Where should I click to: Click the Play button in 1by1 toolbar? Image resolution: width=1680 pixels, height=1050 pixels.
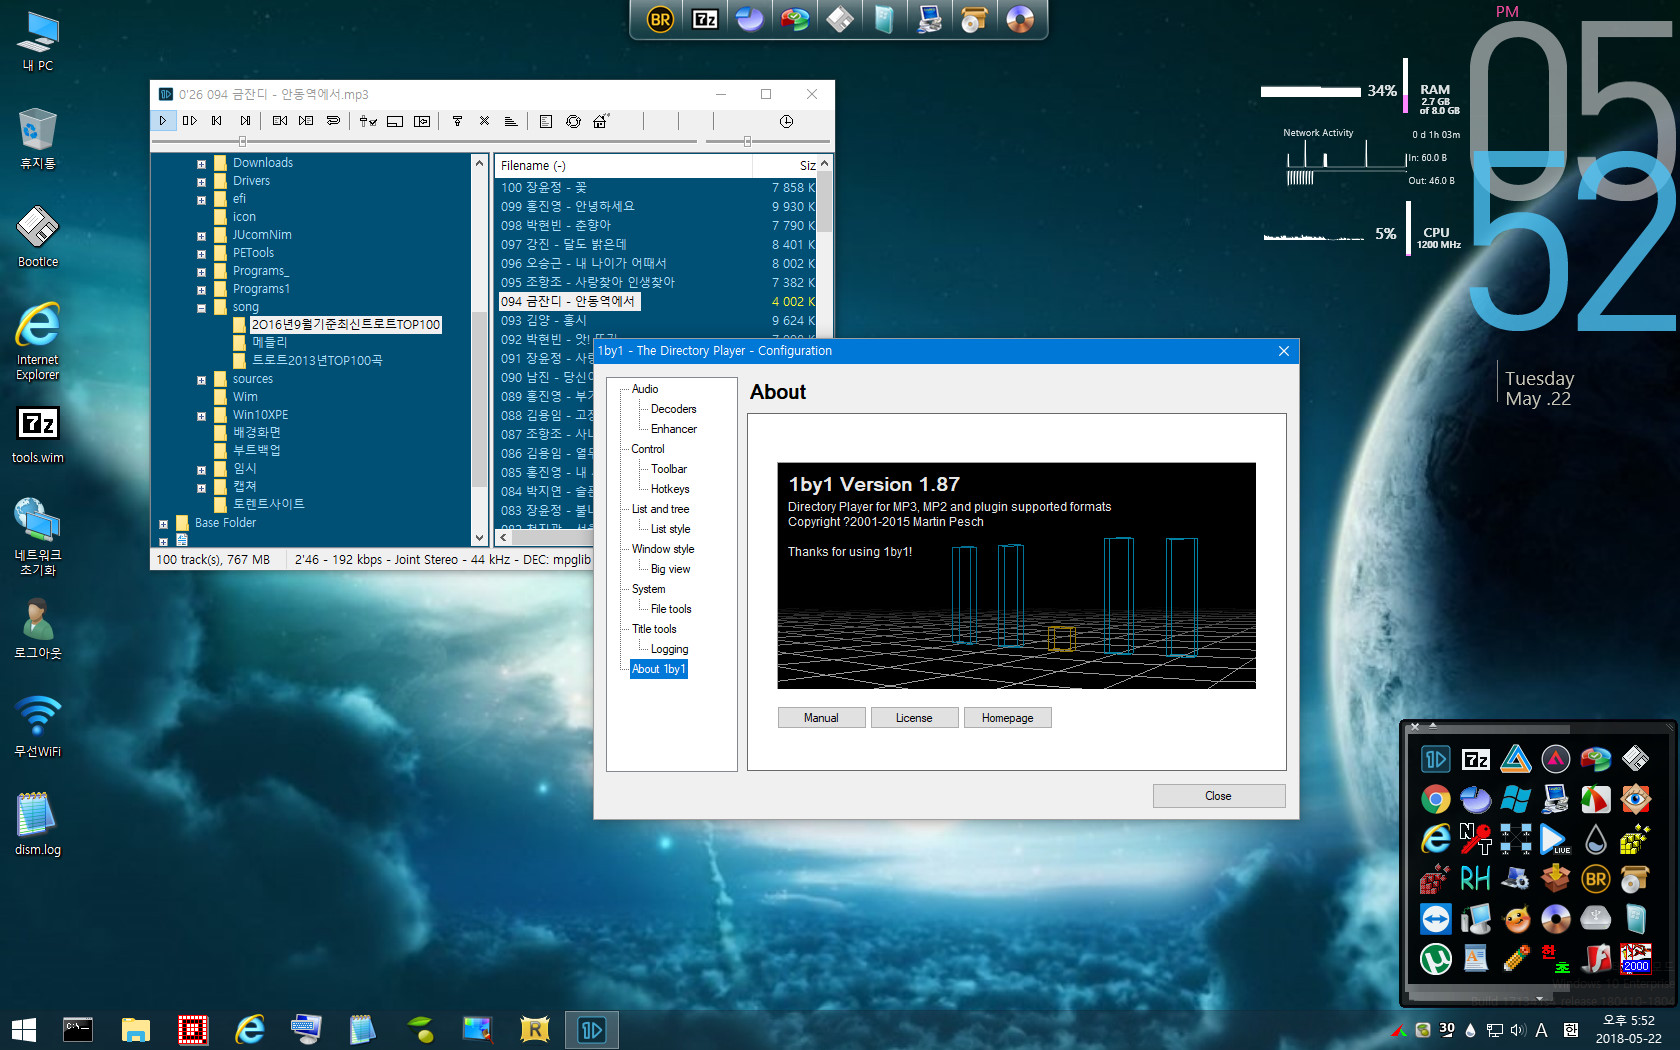pos(162,121)
